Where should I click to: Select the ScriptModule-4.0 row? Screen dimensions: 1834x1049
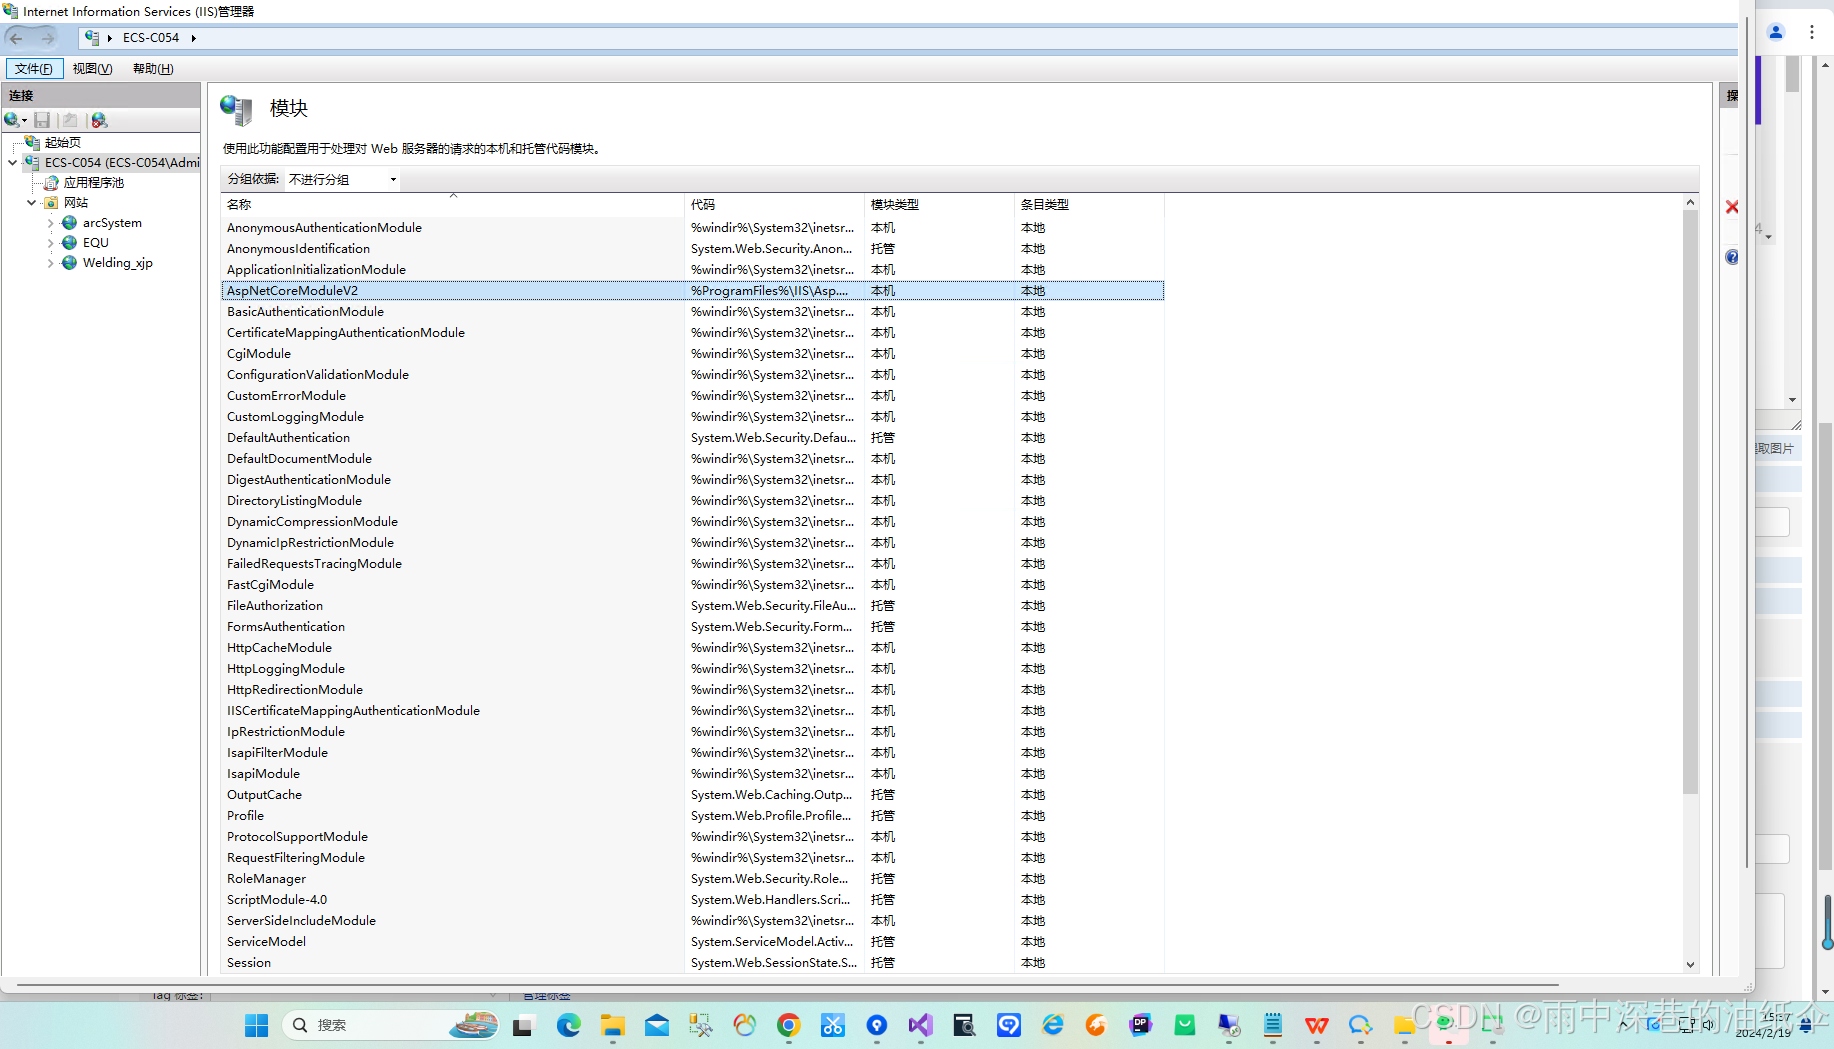[x=692, y=900]
